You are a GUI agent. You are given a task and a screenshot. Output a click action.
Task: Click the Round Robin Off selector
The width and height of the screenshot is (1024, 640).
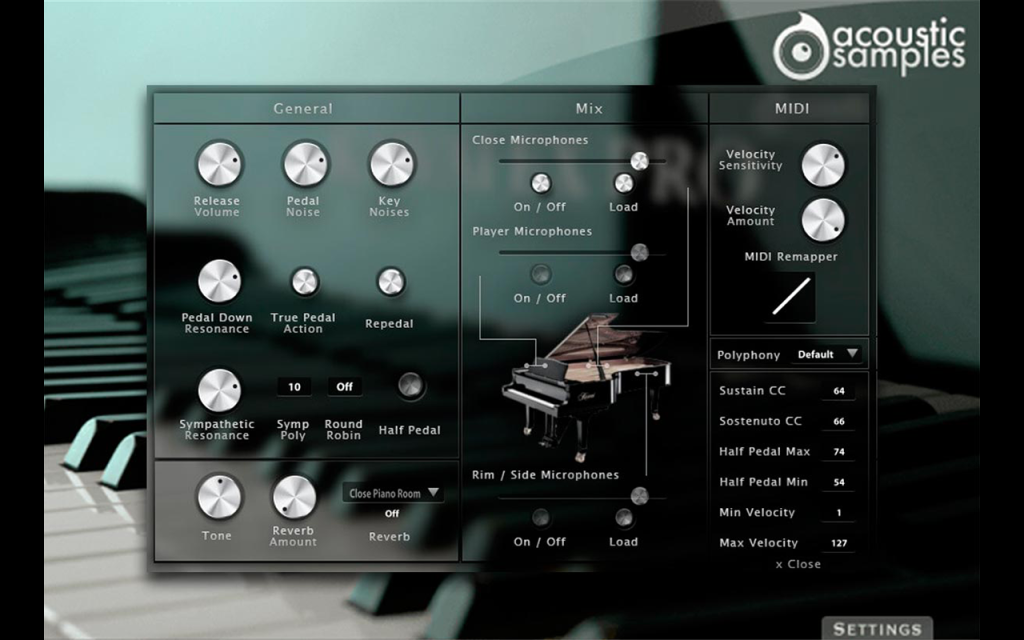pyautogui.click(x=344, y=387)
